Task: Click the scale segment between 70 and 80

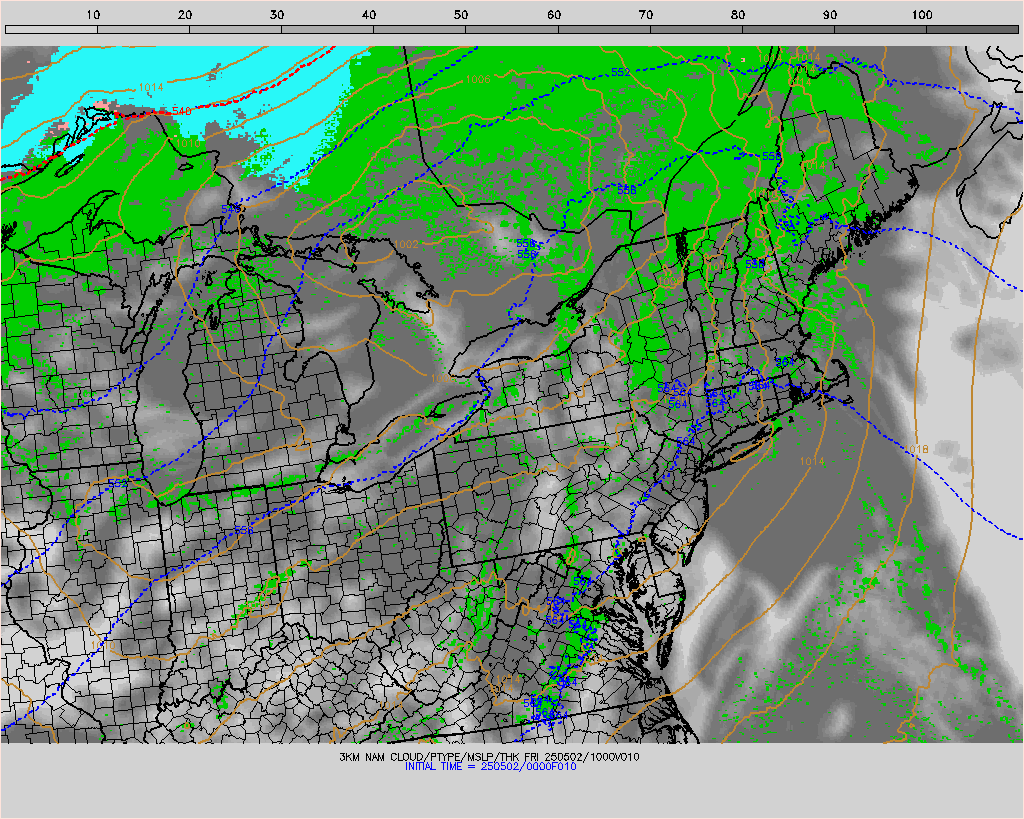Action: (x=696, y=29)
